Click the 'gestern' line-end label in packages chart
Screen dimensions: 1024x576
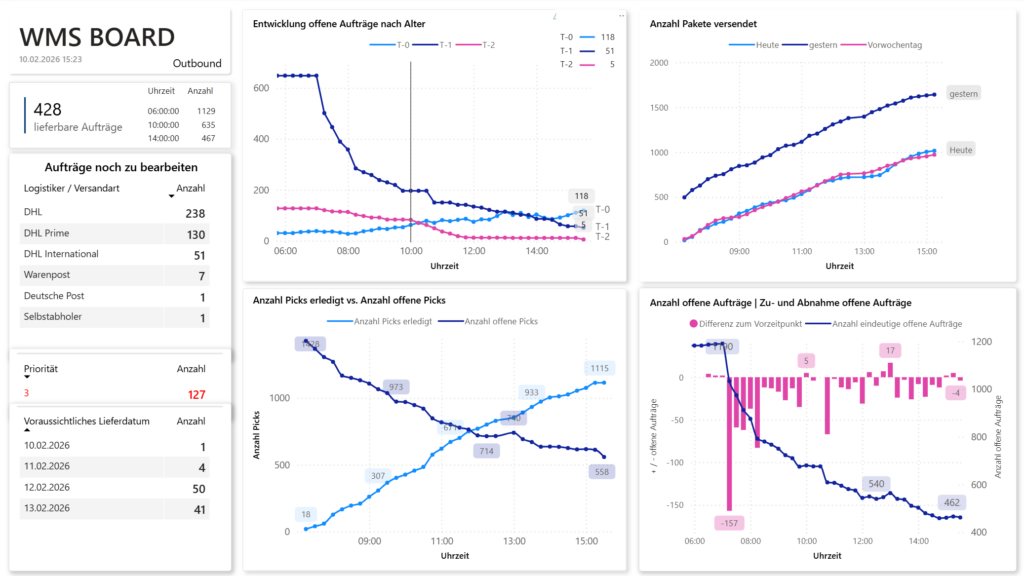pyautogui.click(x=962, y=93)
